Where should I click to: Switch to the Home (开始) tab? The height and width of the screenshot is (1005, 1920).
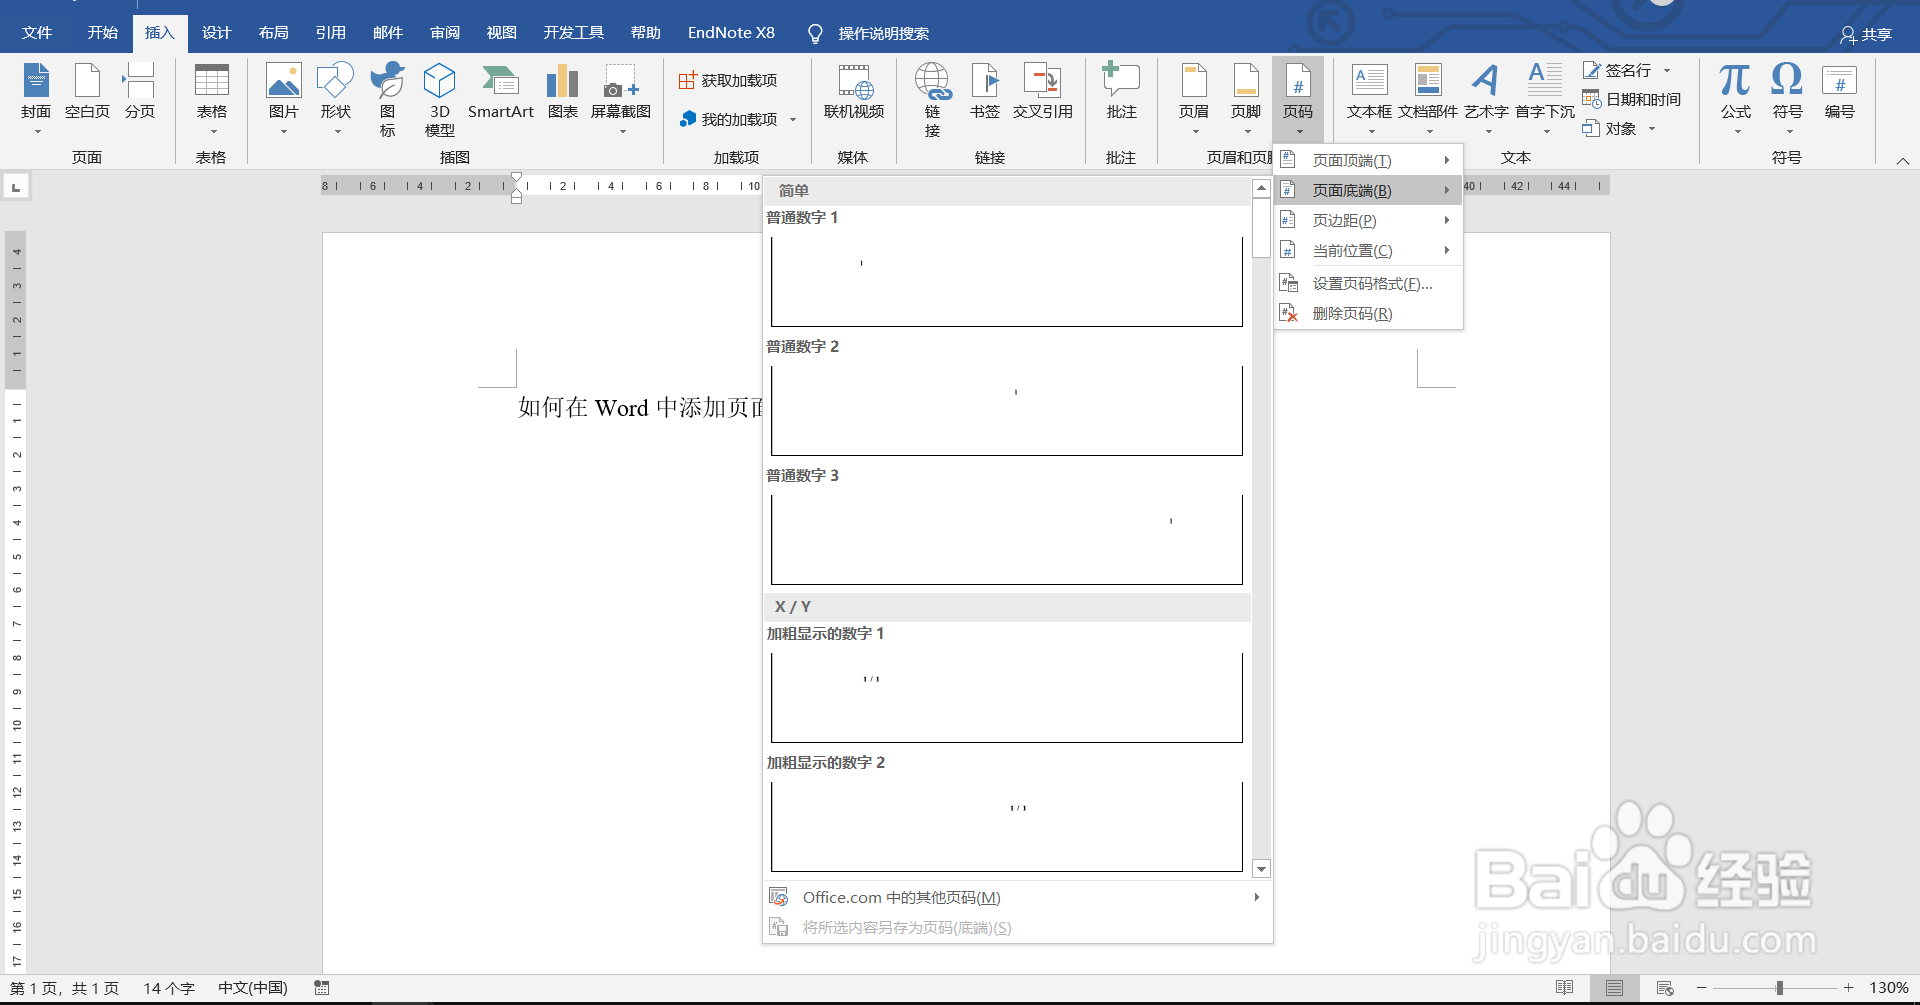click(102, 33)
